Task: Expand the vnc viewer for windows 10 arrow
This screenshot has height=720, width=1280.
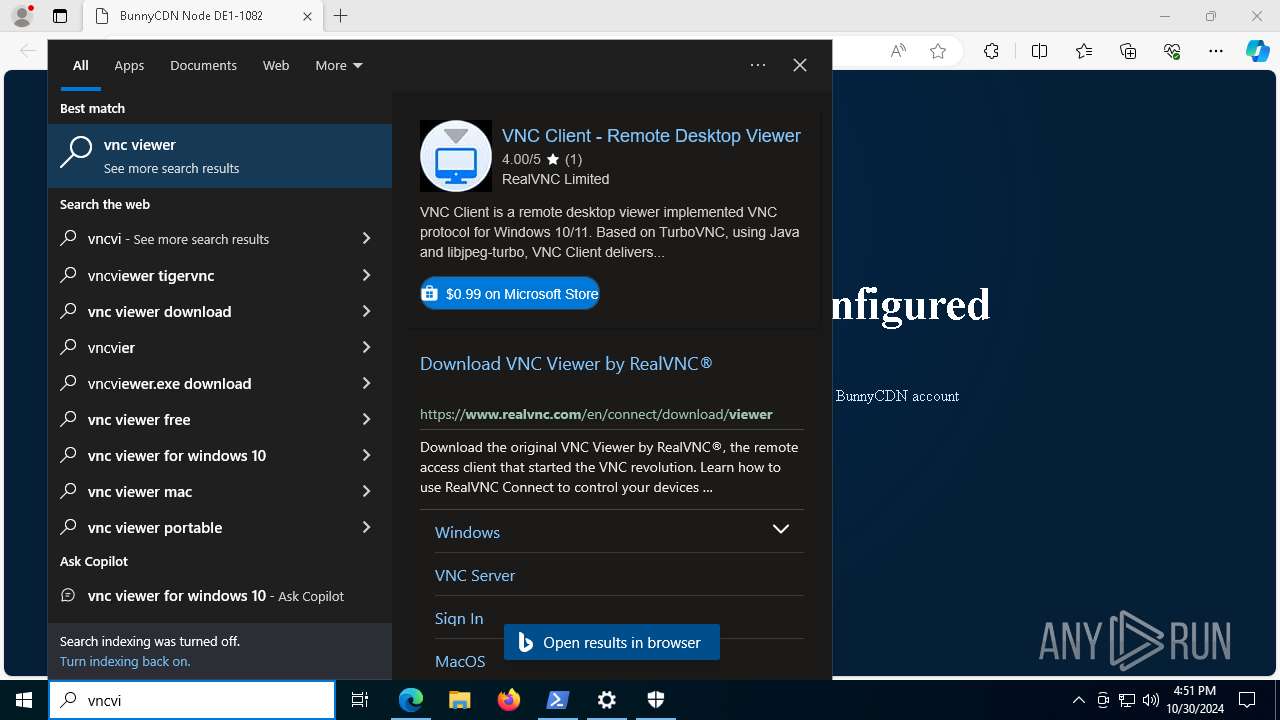Action: click(x=366, y=455)
